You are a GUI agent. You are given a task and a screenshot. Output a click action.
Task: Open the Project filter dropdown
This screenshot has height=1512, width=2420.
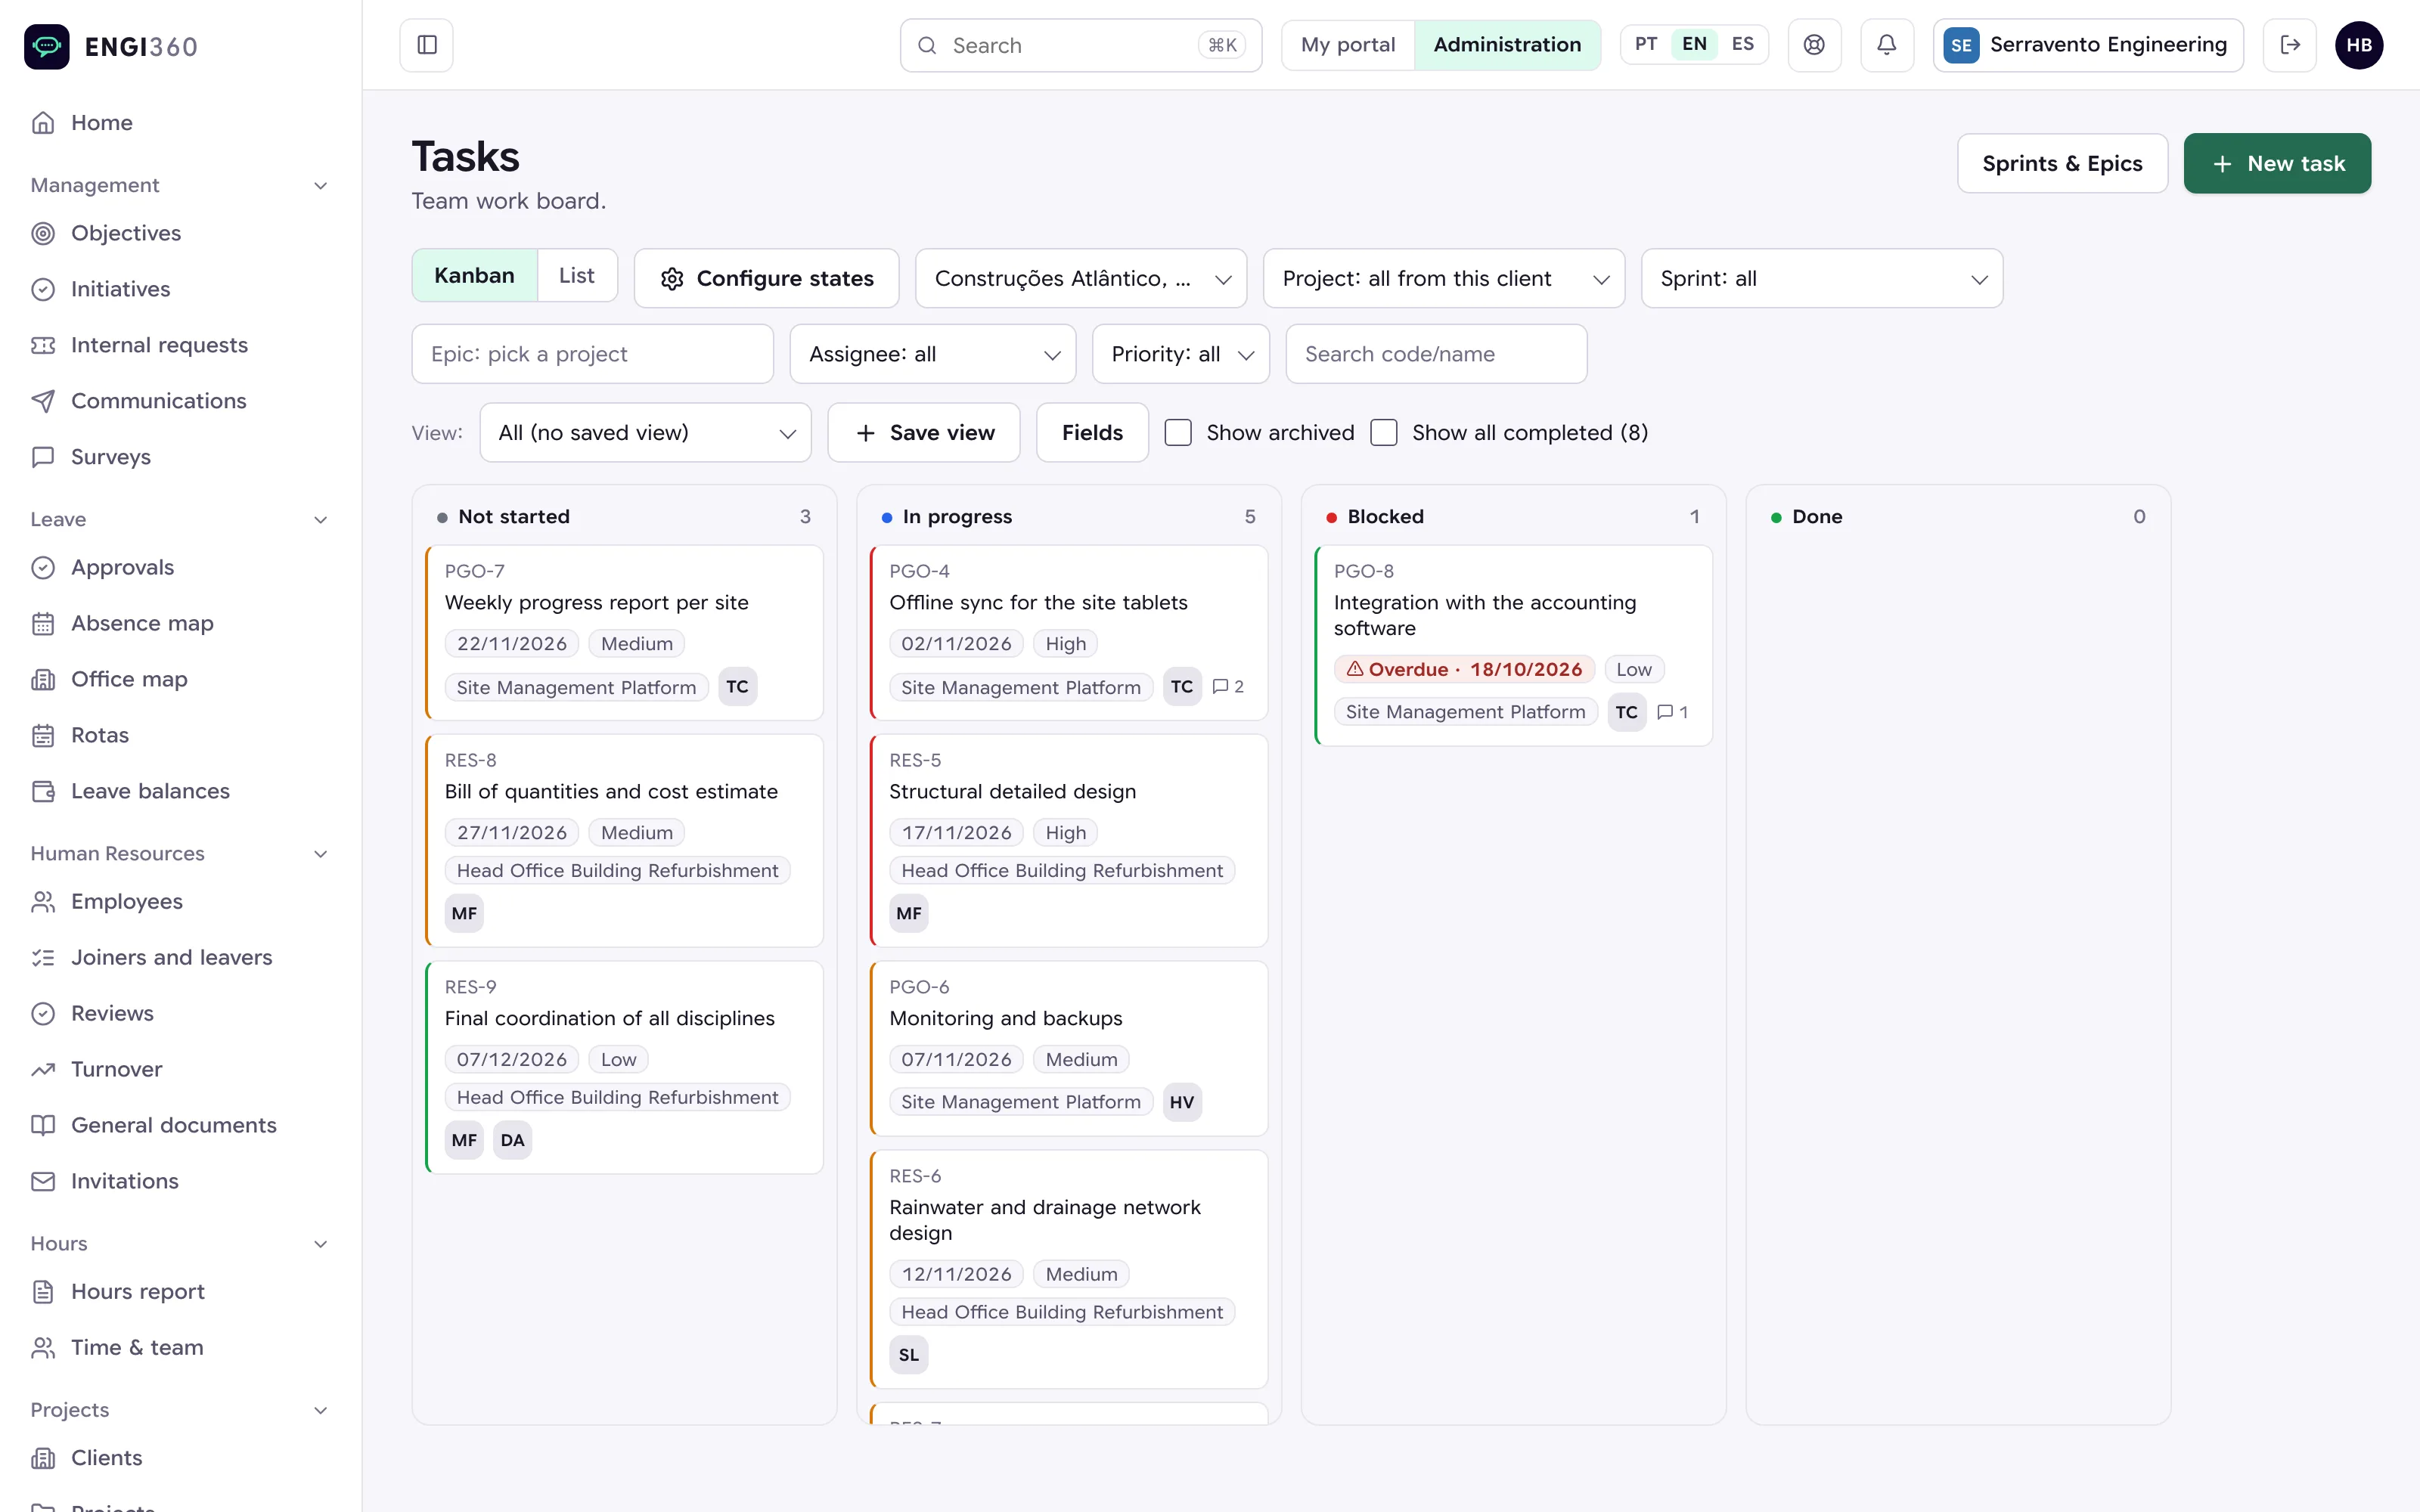[x=1444, y=278]
